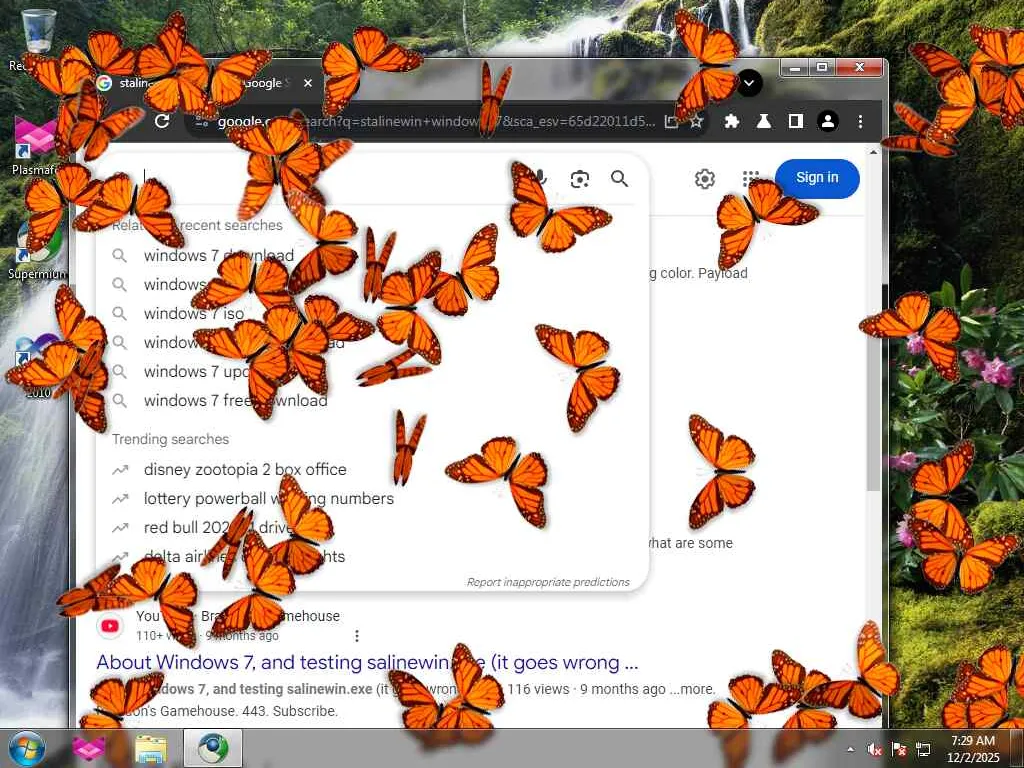Select trending "red bull" driver suggestion
1024x768 pixels.
(218, 527)
